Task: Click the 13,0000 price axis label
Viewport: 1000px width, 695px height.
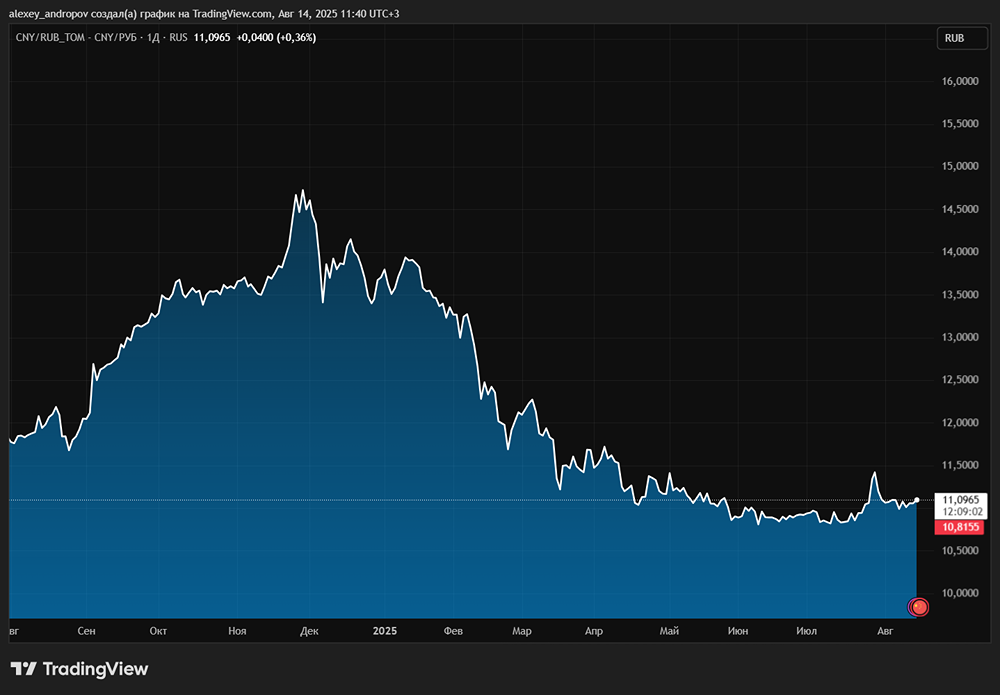Action: 960,337
